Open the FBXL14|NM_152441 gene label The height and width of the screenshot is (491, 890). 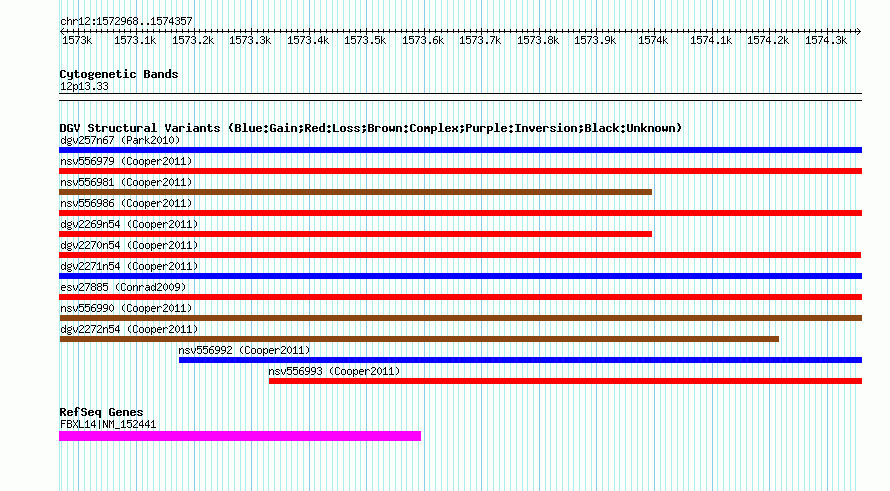[108, 424]
